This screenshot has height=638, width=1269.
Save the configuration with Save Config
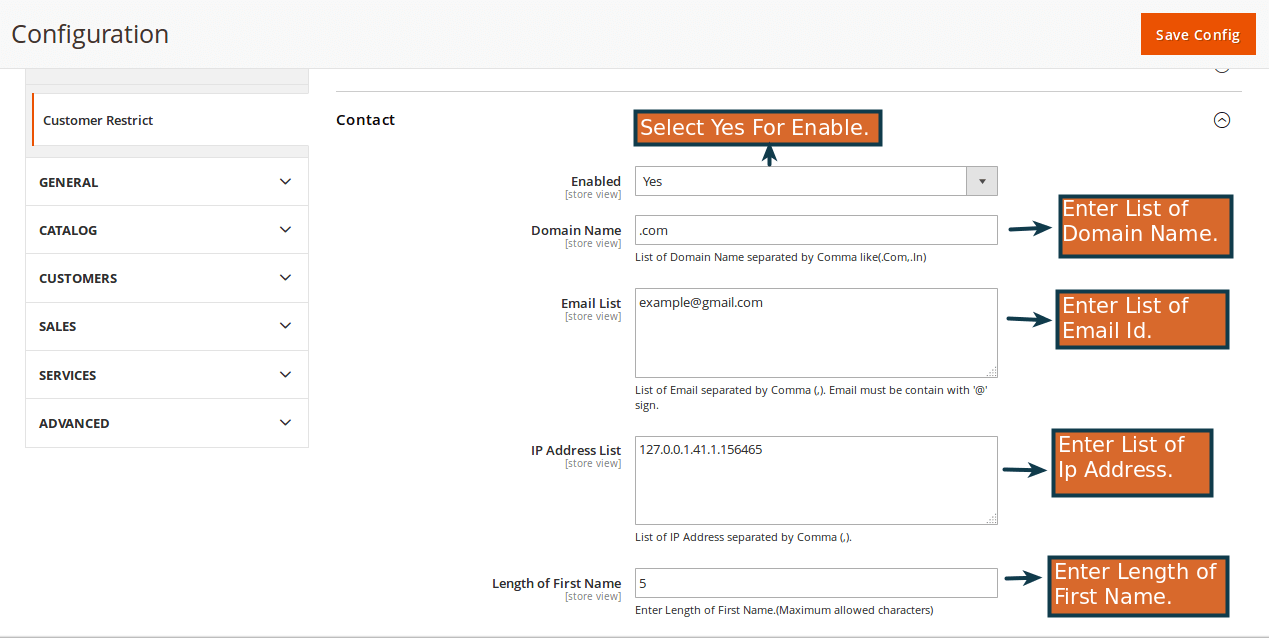(1197, 34)
